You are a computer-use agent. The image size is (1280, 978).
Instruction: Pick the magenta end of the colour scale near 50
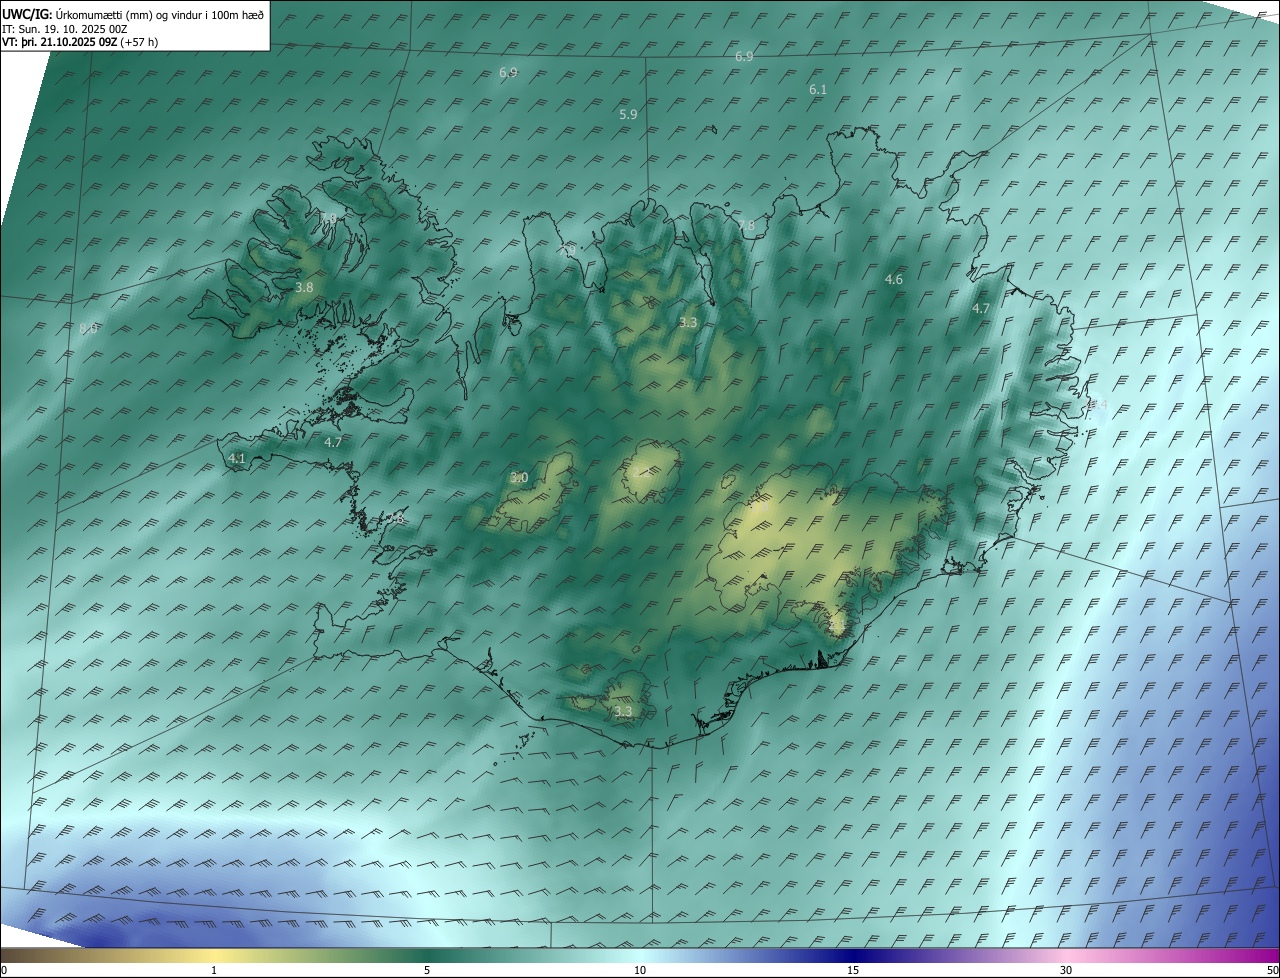pos(1268,956)
